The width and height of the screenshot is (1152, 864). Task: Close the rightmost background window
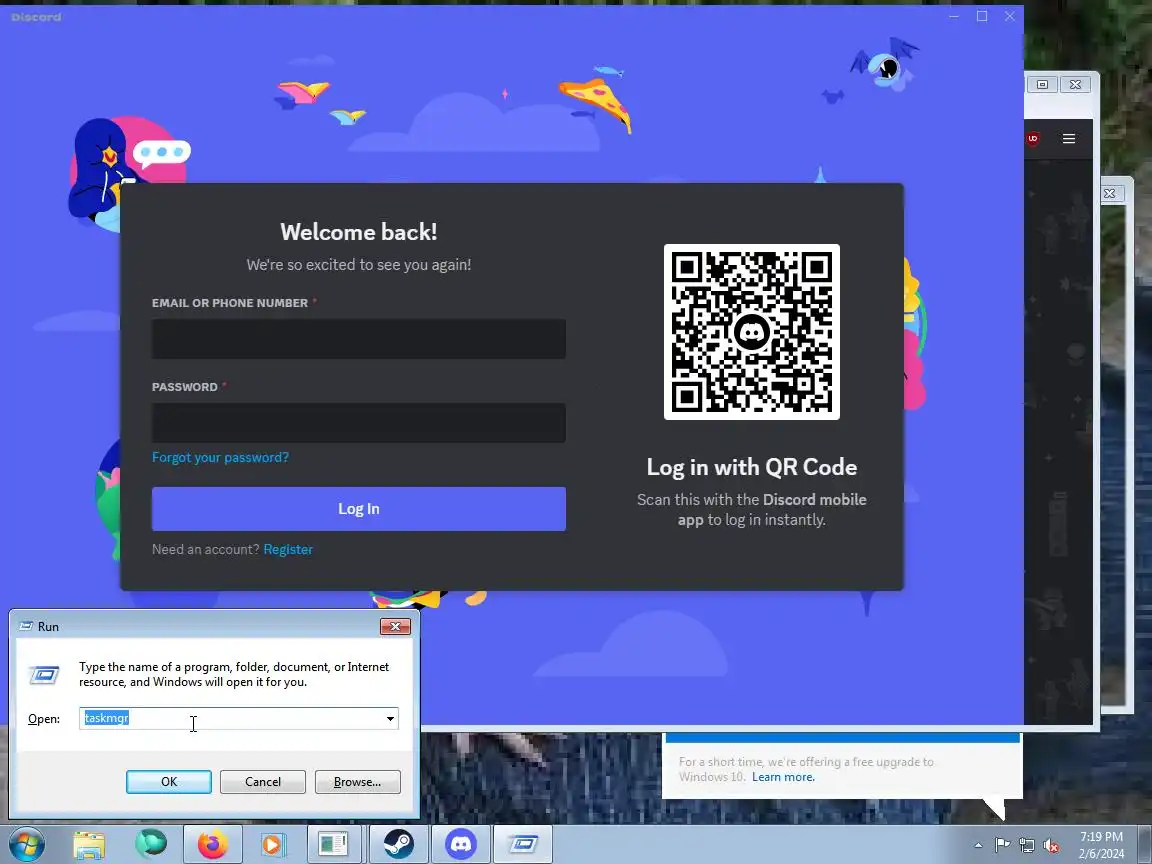click(x=1109, y=193)
